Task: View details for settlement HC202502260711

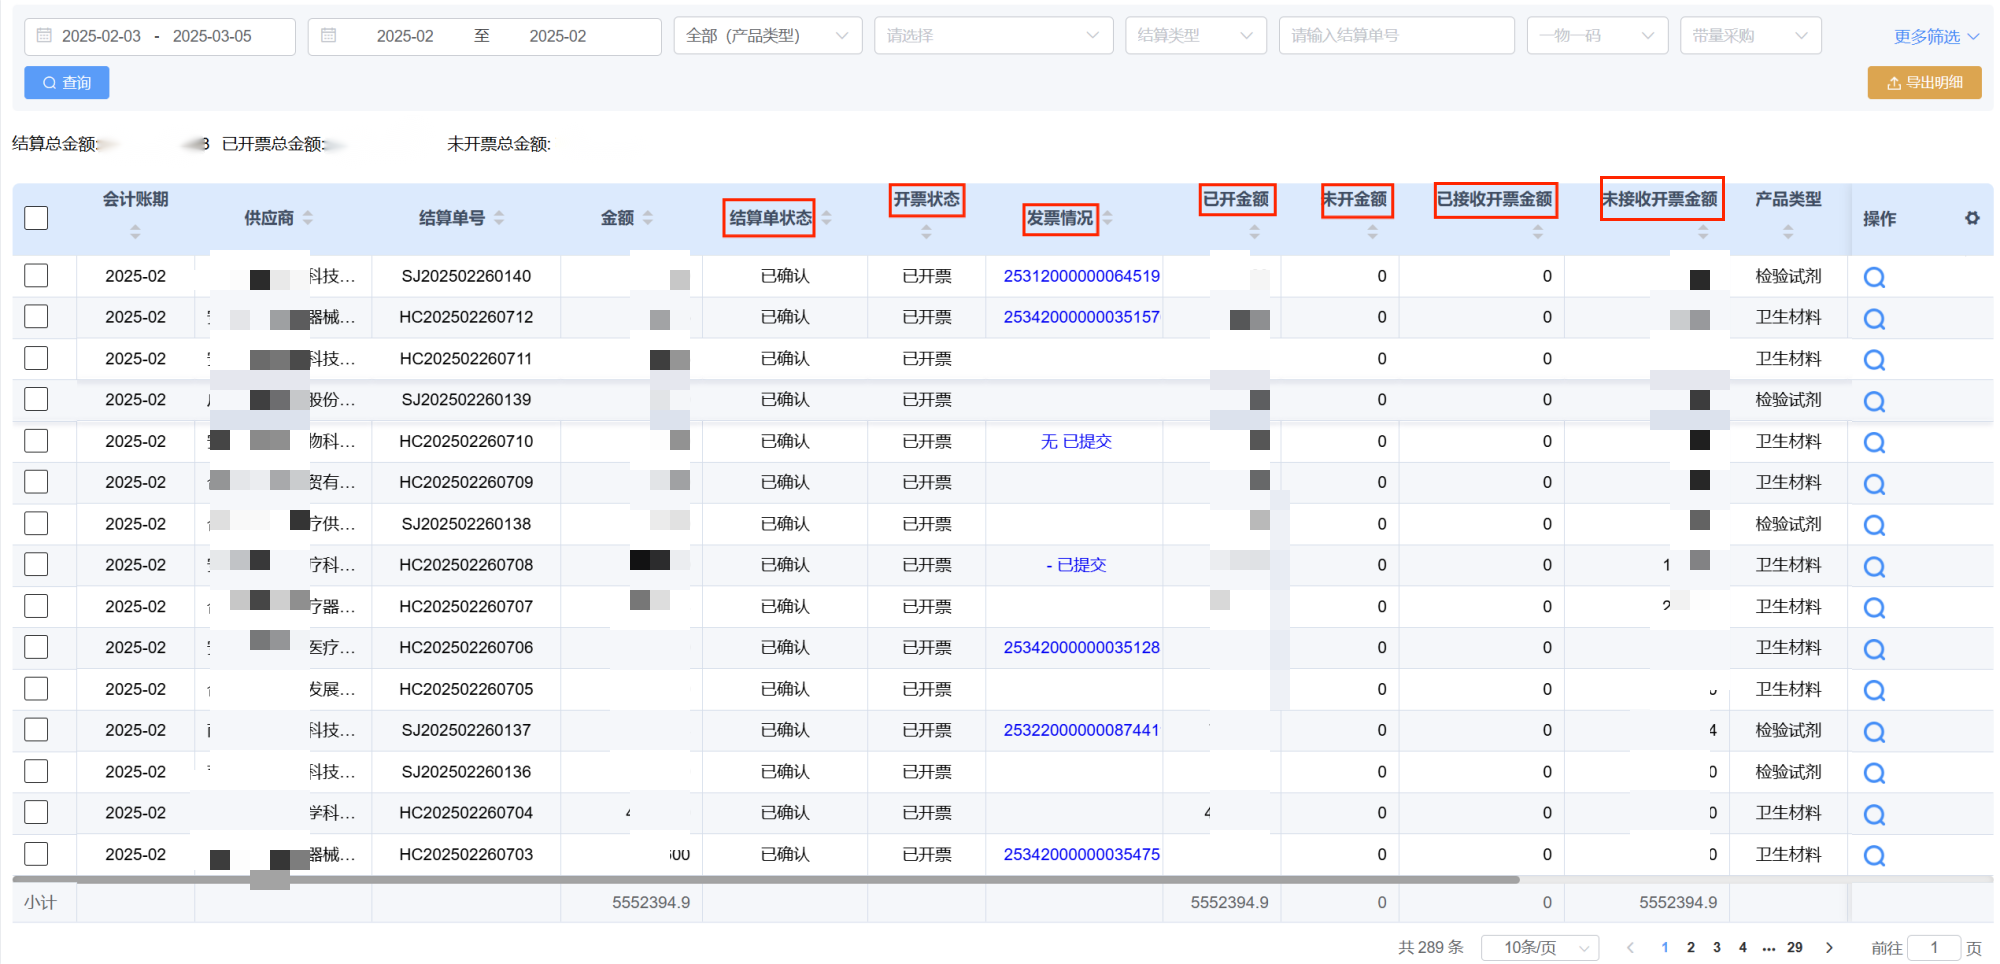Action: [x=1874, y=360]
